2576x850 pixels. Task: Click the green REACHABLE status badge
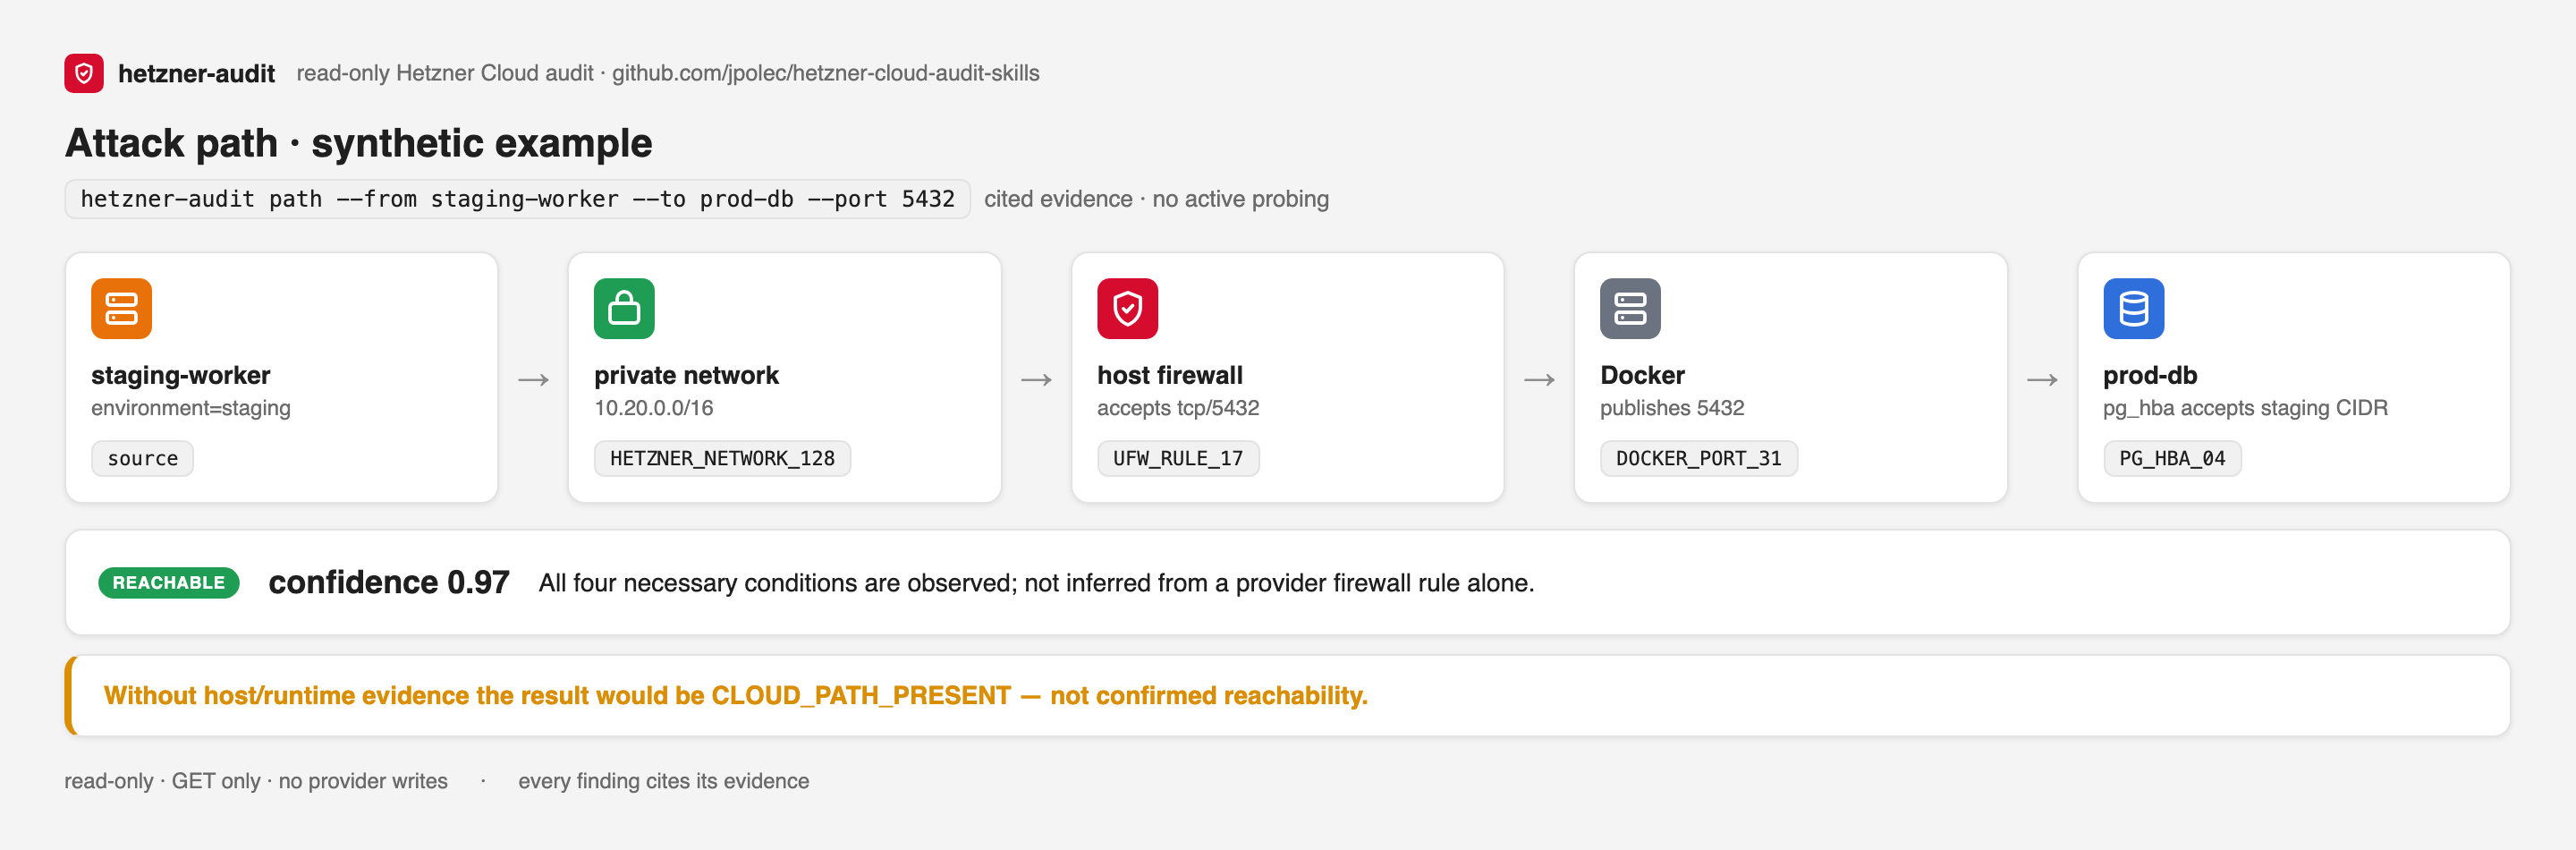click(x=169, y=582)
